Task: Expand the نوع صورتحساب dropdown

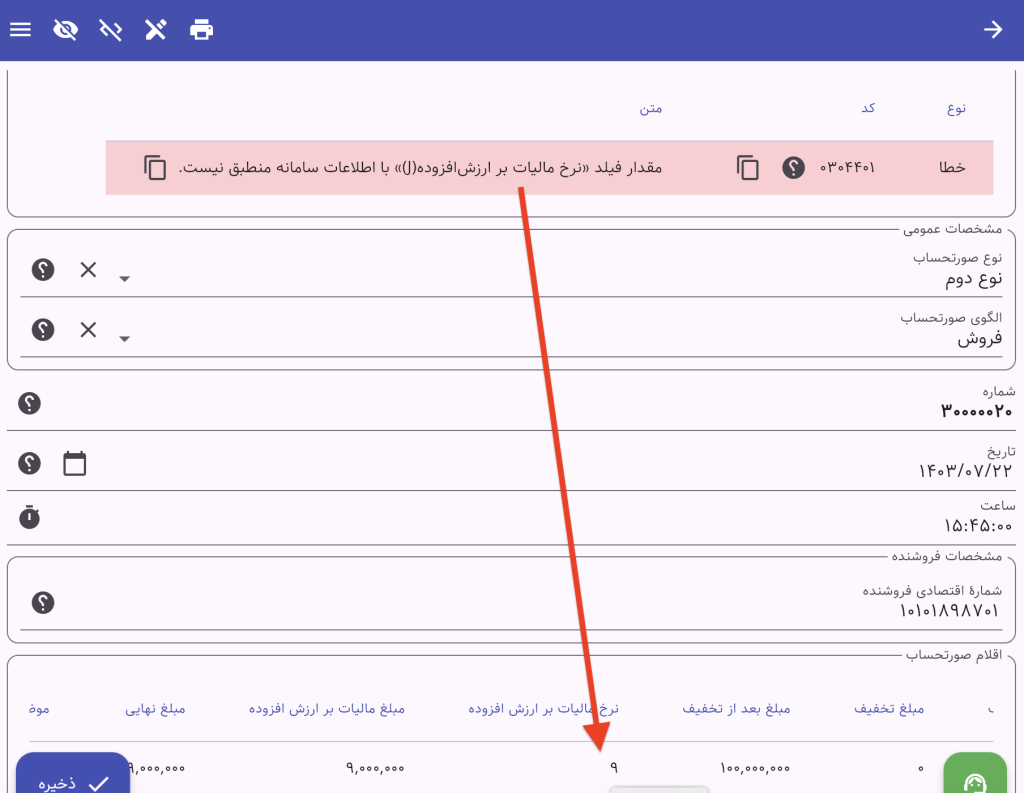Action: tap(124, 279)
